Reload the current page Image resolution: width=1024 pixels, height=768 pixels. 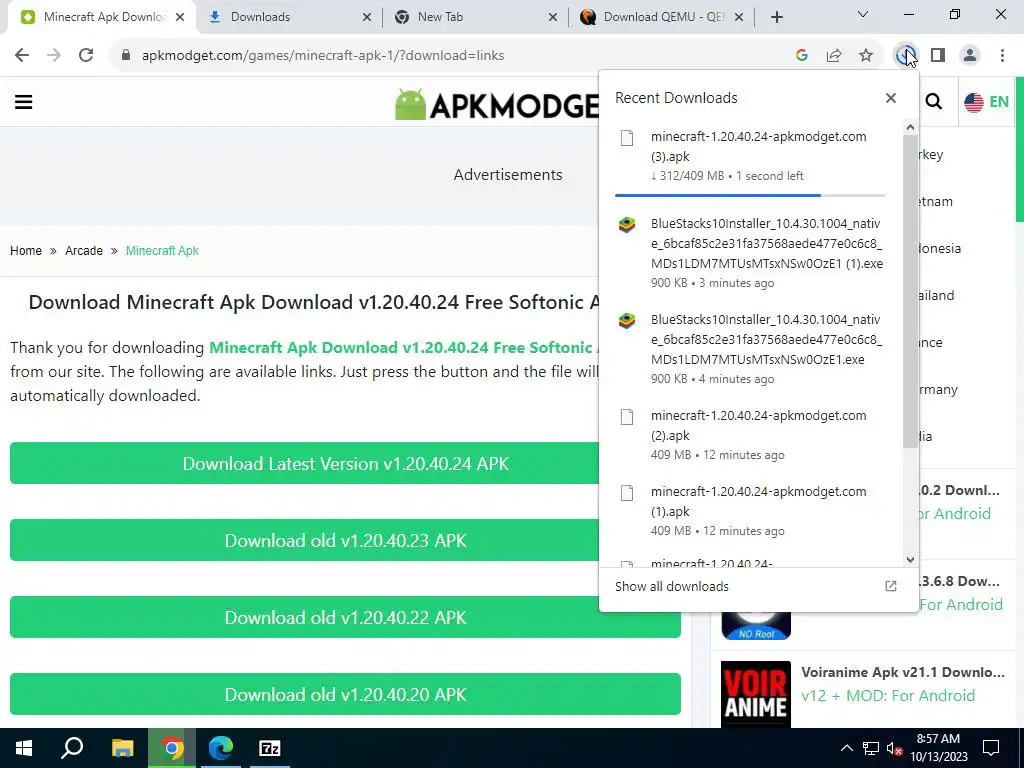click(86, 56)
